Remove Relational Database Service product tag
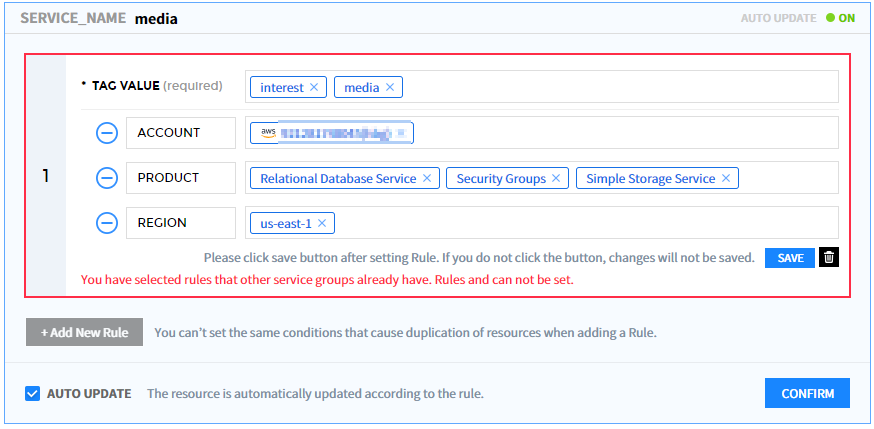The height and width of the screenshot is (429, 874). coord(427,178)
